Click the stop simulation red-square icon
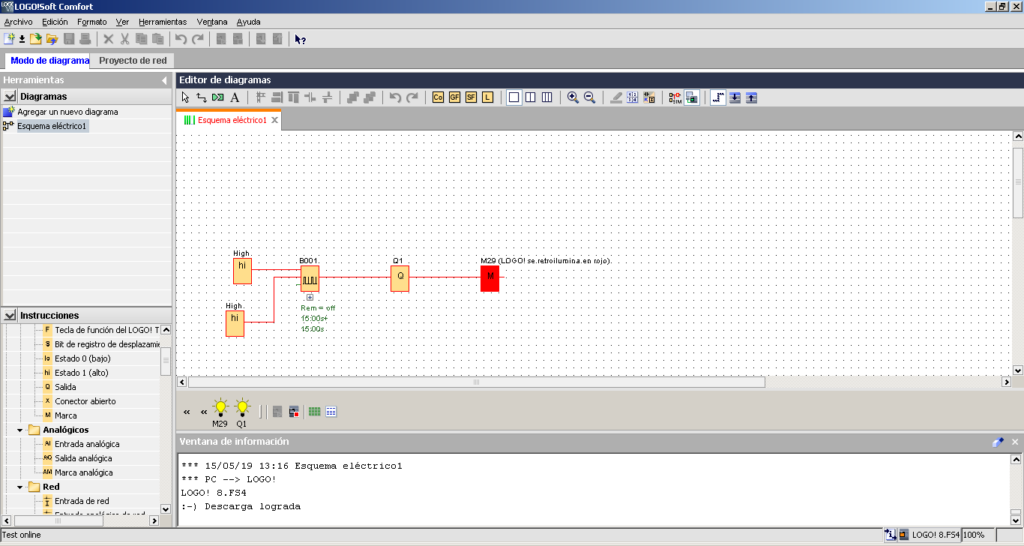 tap(294, 411)
